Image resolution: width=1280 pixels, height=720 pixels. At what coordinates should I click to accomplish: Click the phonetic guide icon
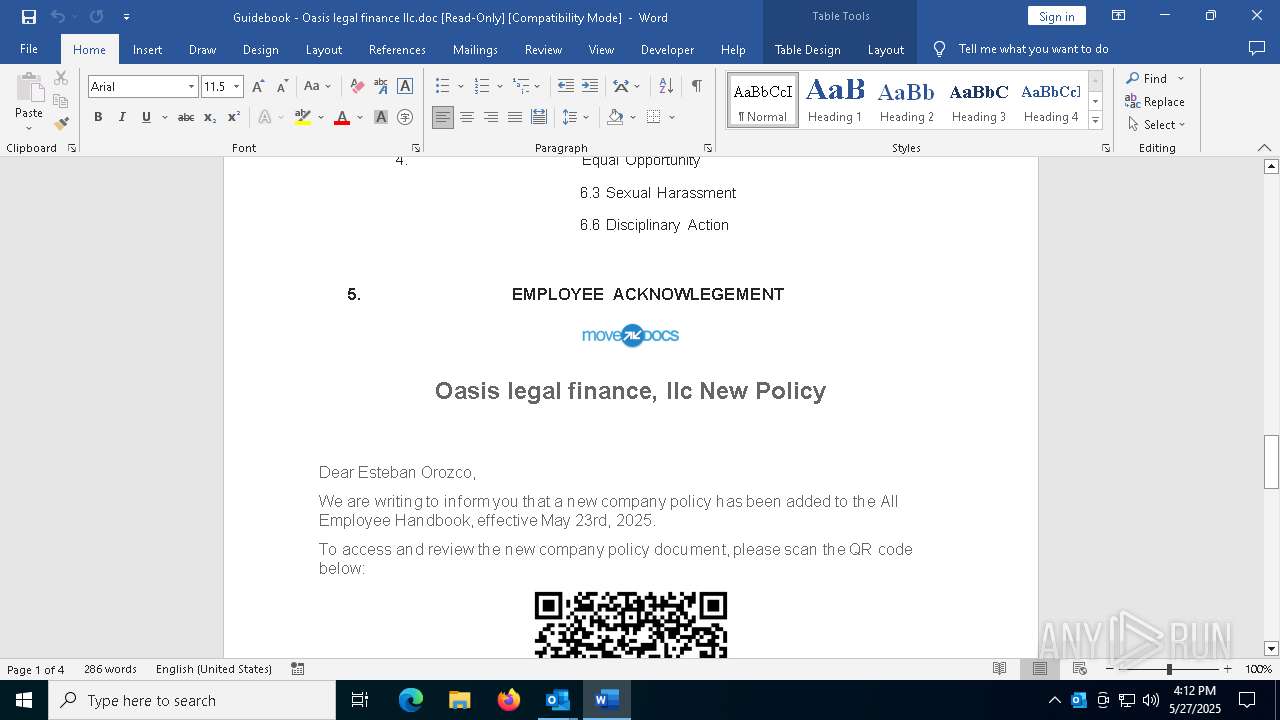381,87
